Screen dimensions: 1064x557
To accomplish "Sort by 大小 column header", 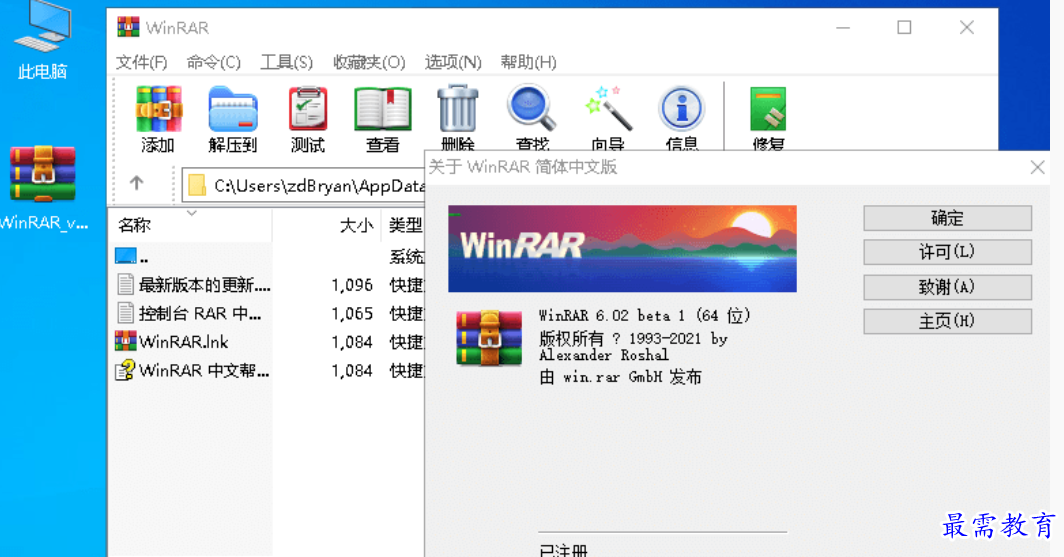I will pos(327,225).
